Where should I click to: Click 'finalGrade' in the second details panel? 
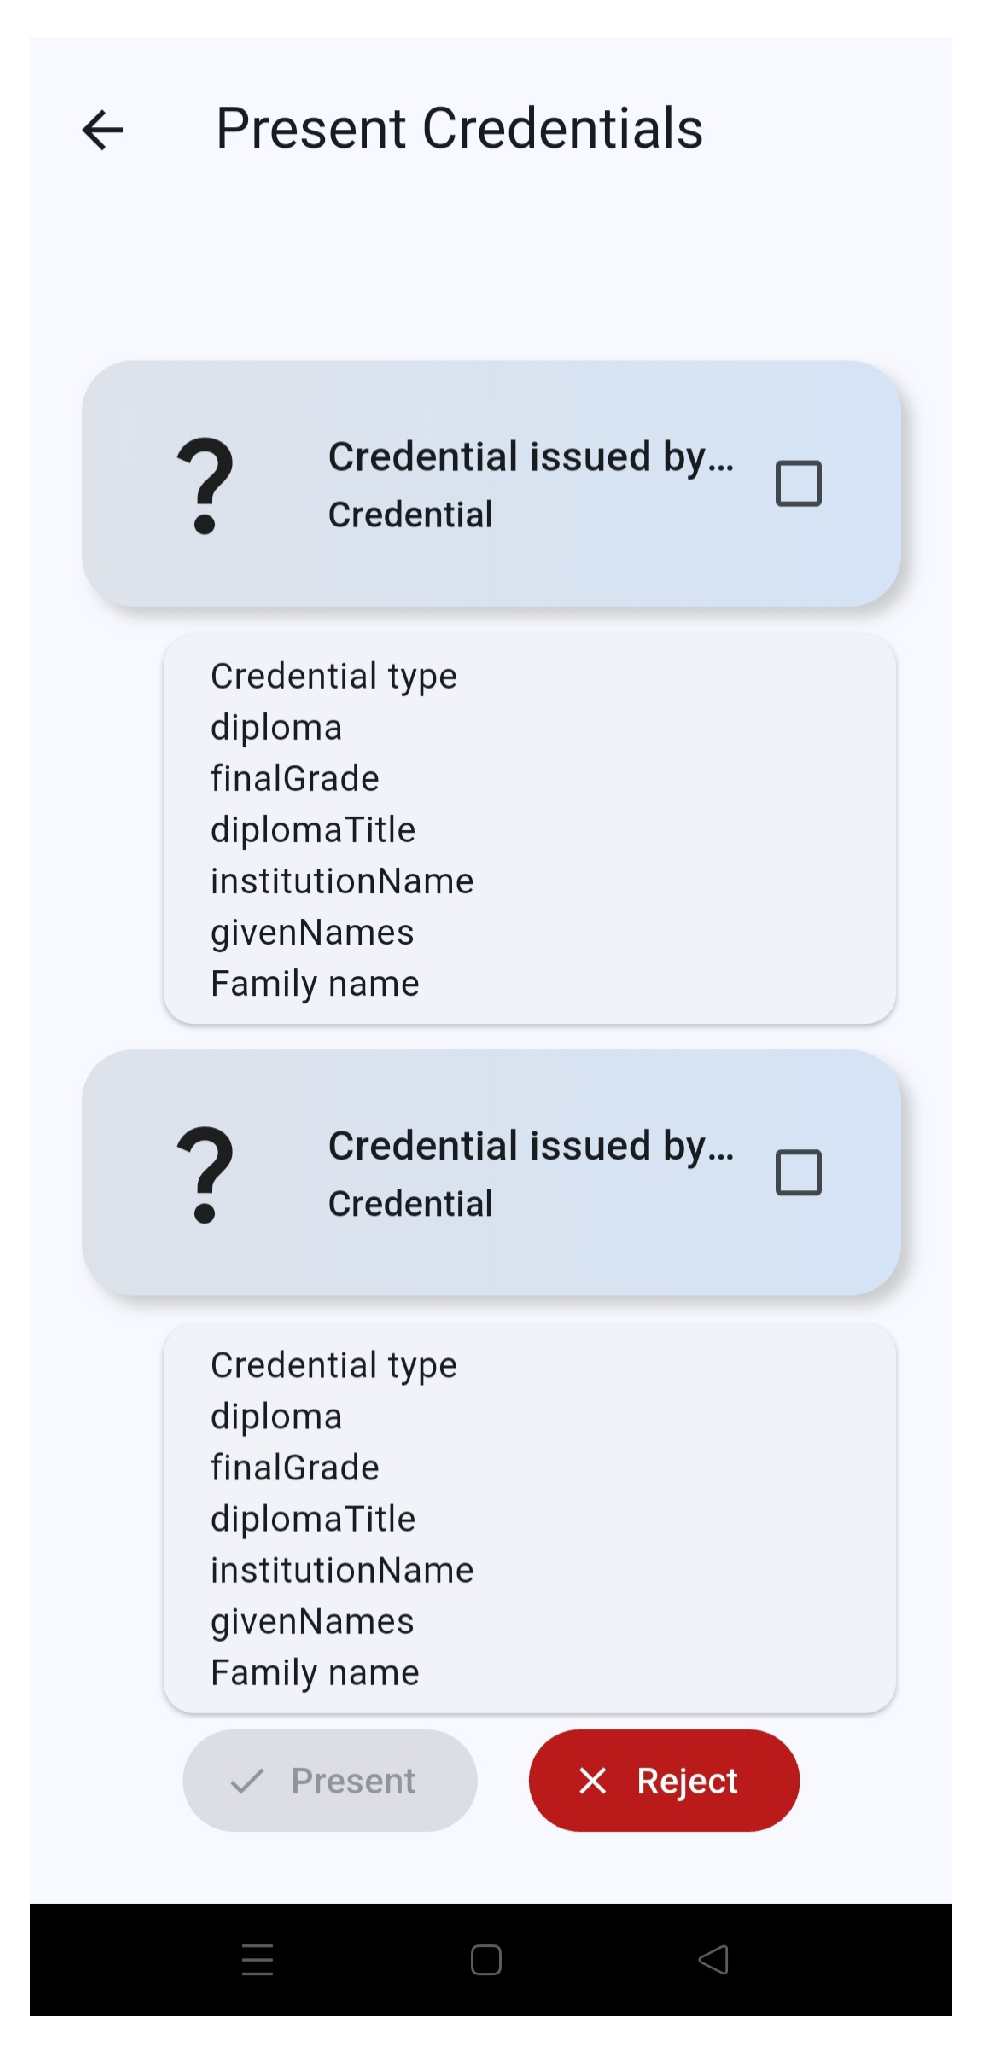pos(295,1467)
